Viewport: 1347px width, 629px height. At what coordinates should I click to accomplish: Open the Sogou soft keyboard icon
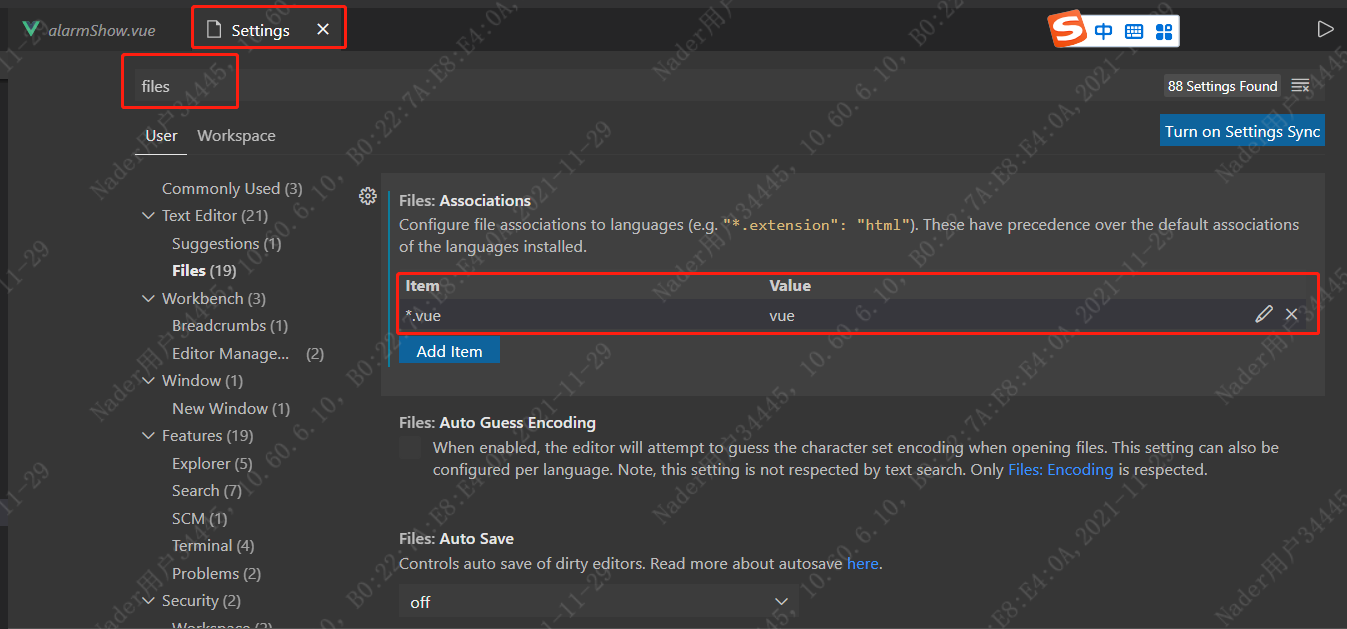coord(1133,31)
